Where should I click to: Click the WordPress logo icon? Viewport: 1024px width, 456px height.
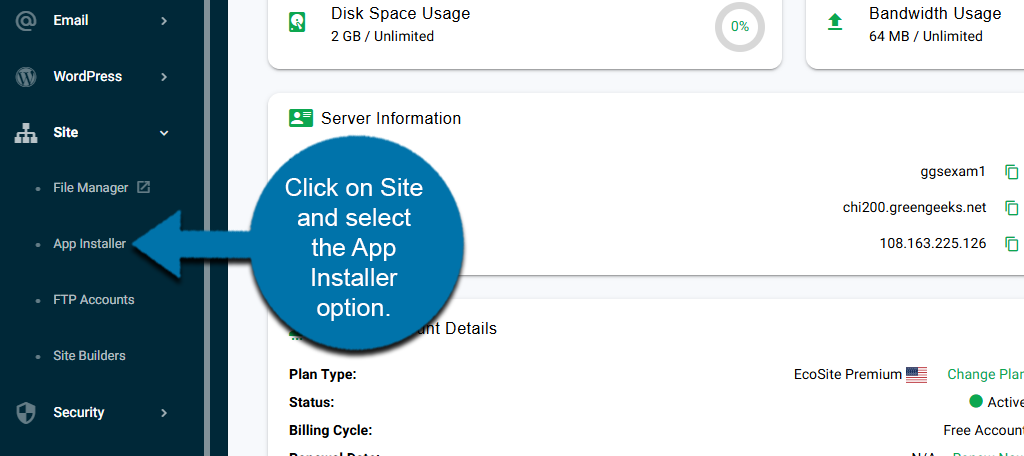point(25,77)
